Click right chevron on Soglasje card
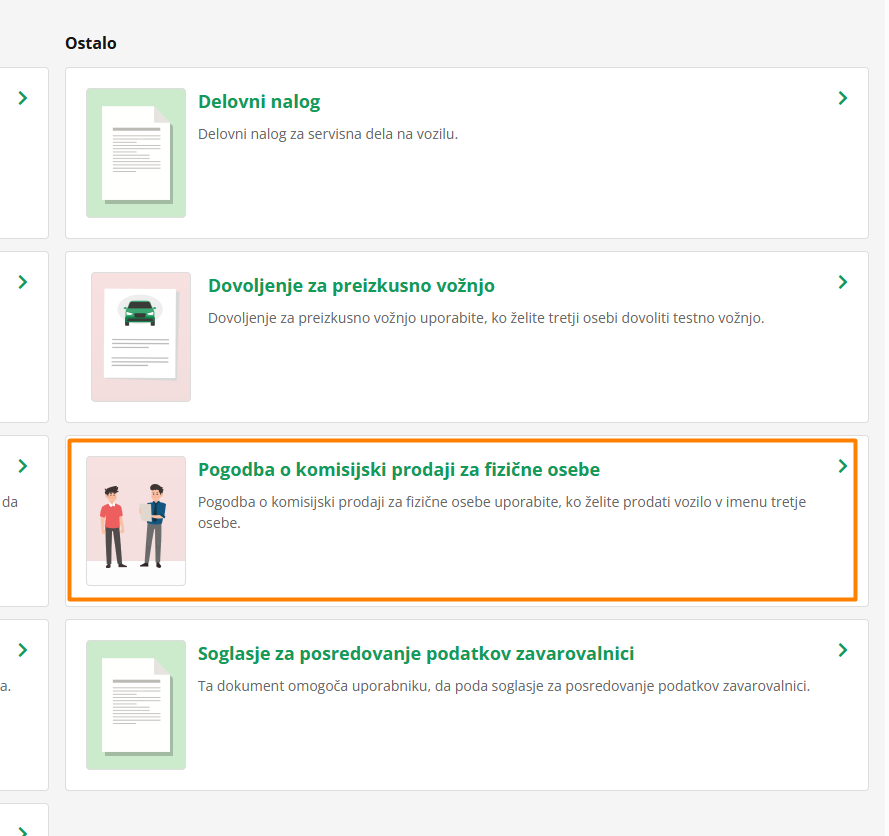The width and height of the screenshot is (889, 836). 843,650
